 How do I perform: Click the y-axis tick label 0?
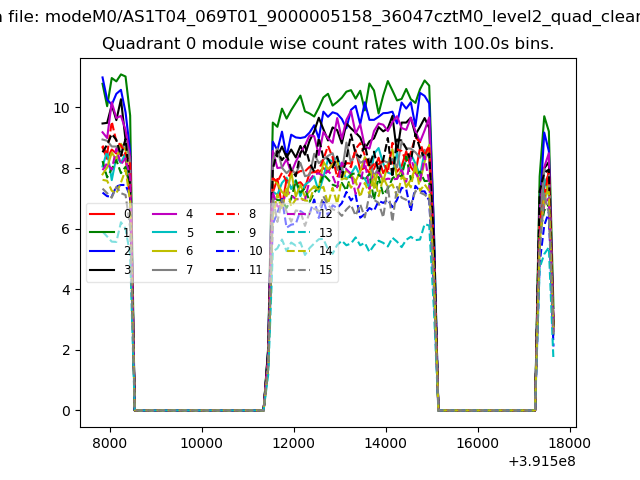(65, 411)
